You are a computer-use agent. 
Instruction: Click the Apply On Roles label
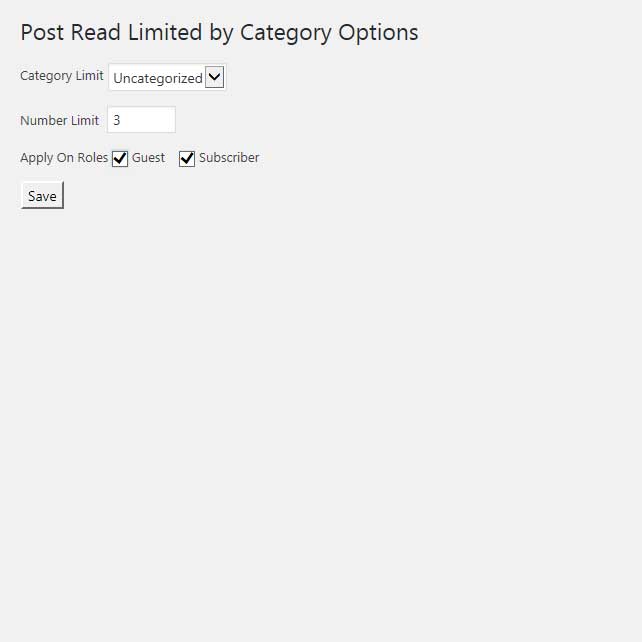[63, 158]
